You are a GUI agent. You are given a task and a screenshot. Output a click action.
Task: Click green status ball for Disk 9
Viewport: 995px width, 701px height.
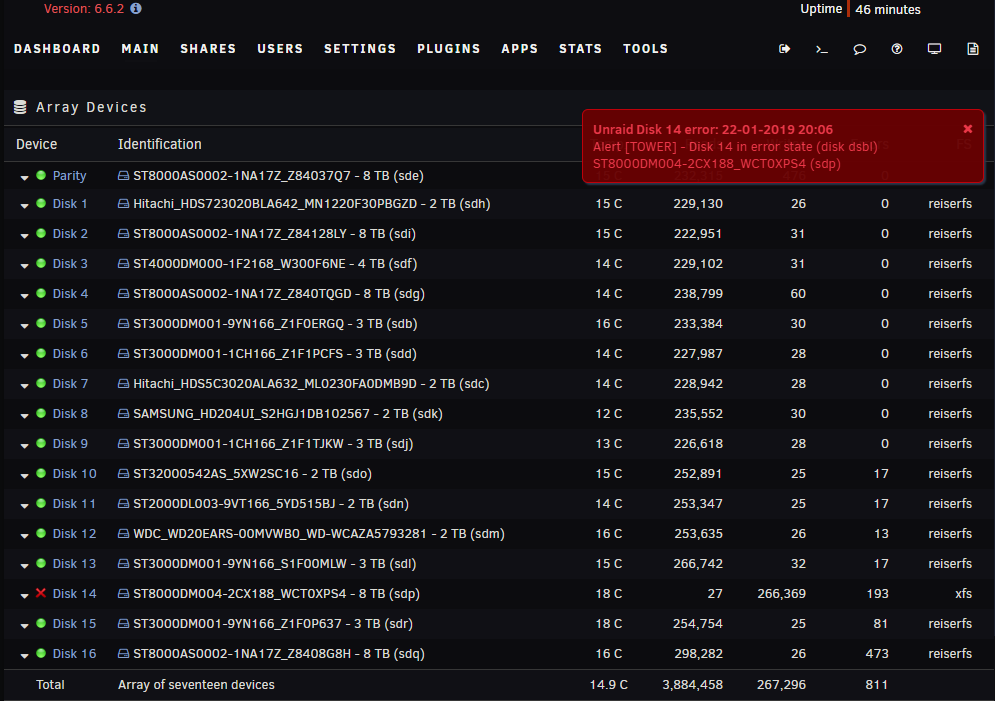point(41,443)
